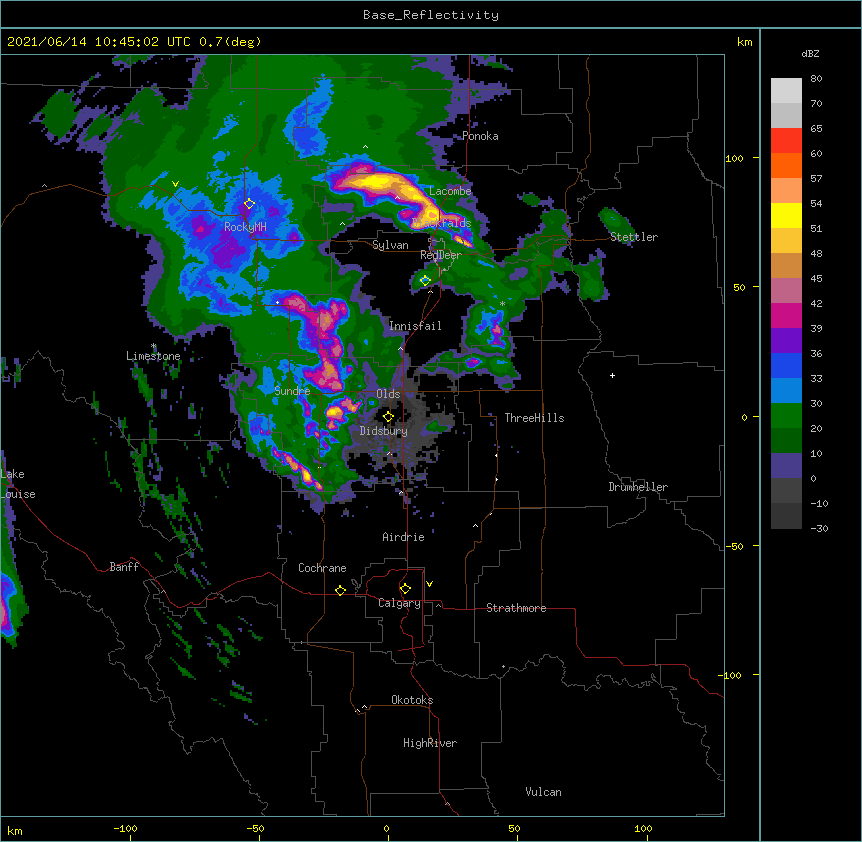862x842 pixels.
Task: Select the yellow diamond marker between Olds and Didsbury
Action: (x=388, y=417)
